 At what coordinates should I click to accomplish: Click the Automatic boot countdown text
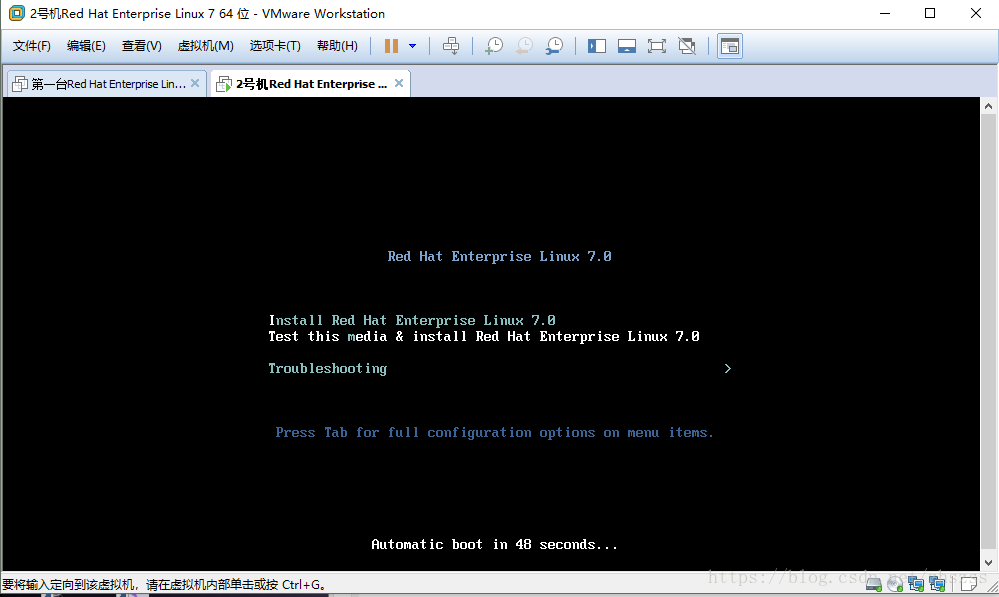click(494, 545)
